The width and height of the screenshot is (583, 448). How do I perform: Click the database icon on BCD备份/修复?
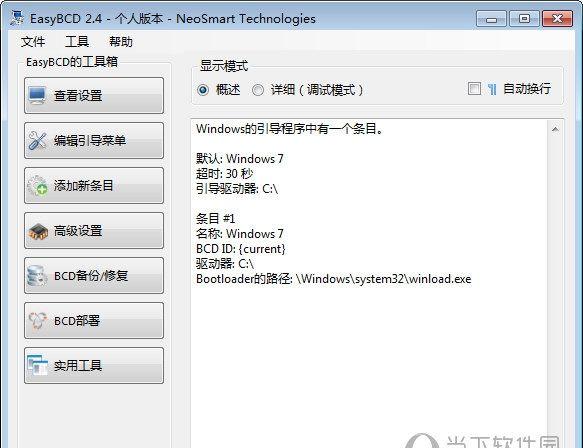pos(37,276)
